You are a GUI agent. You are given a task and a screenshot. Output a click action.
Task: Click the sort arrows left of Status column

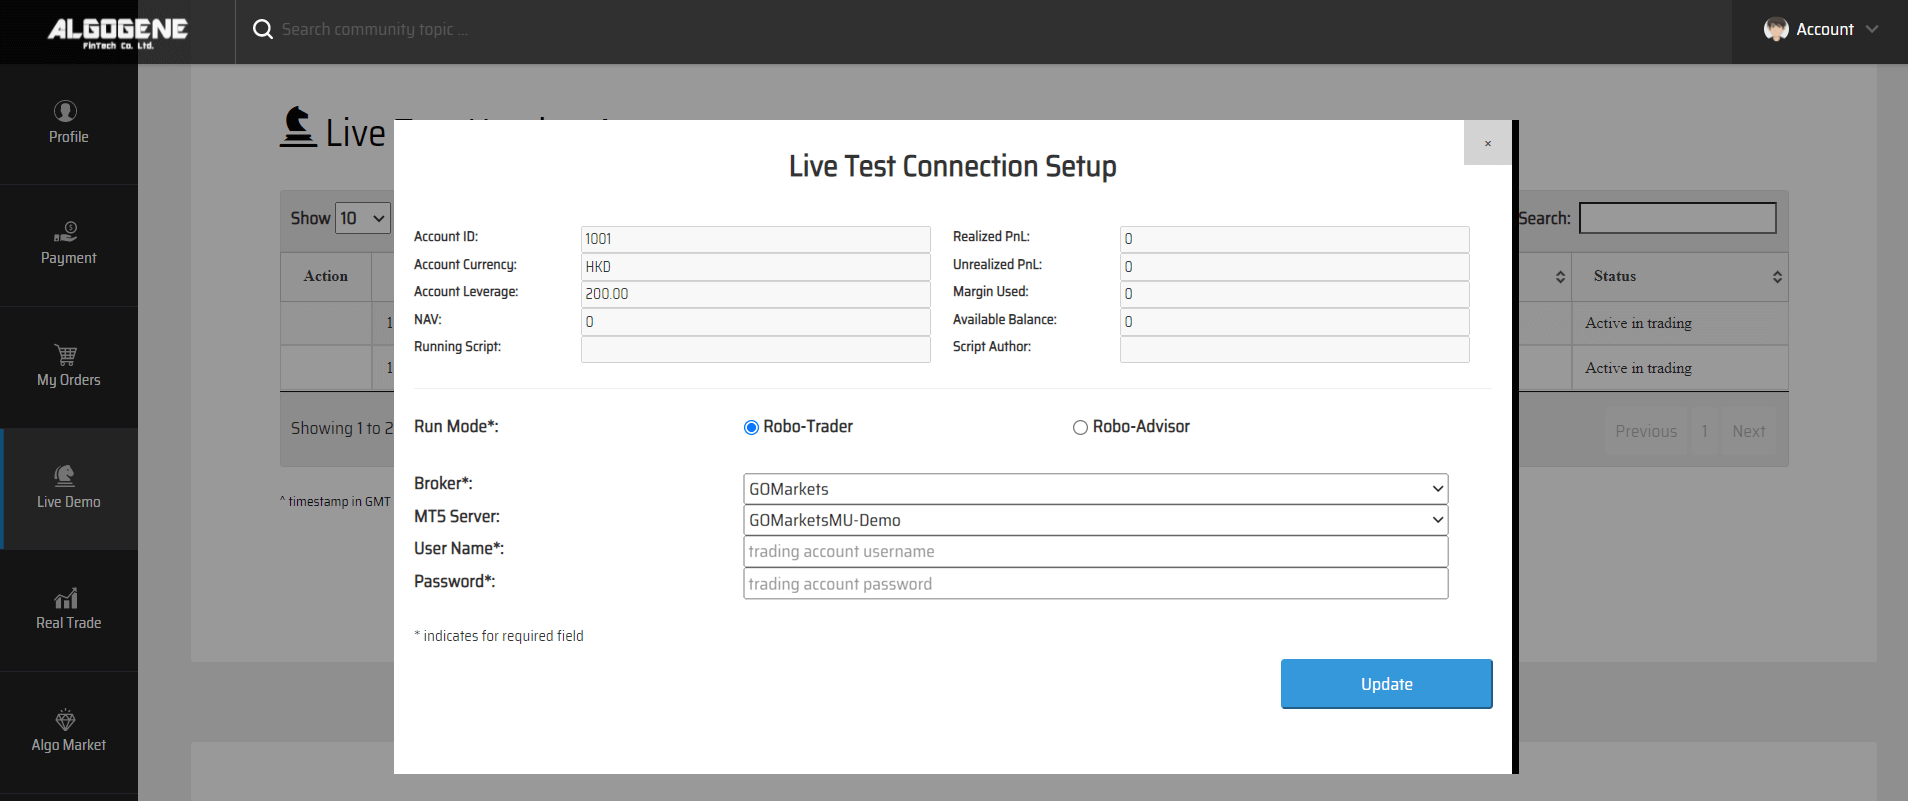pyautogui.click(x=1560, y=277)
